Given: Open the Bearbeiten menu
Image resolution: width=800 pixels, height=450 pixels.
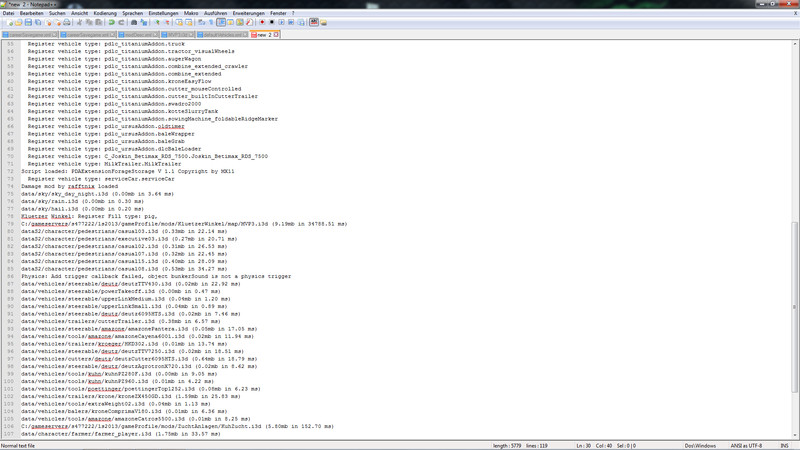Looking at the screenshot, I should tap(32, 13).
